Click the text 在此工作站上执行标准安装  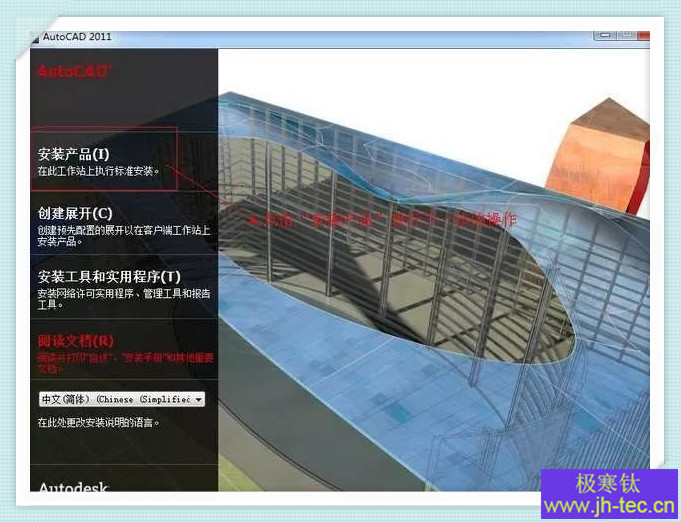98,171
